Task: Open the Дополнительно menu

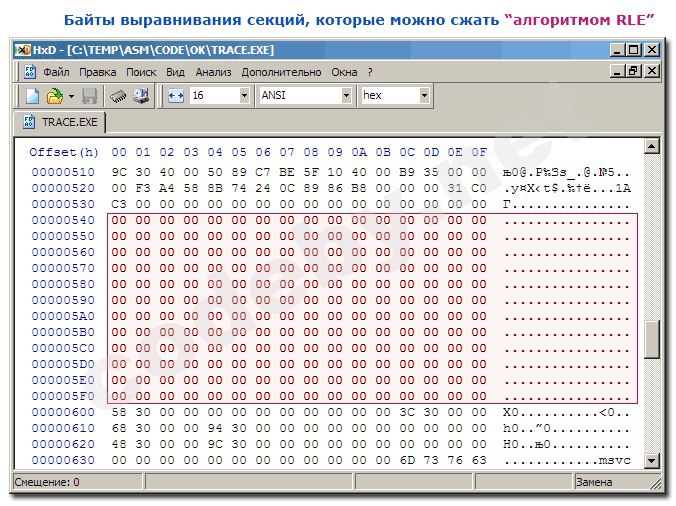Action: tap(281, 72)
